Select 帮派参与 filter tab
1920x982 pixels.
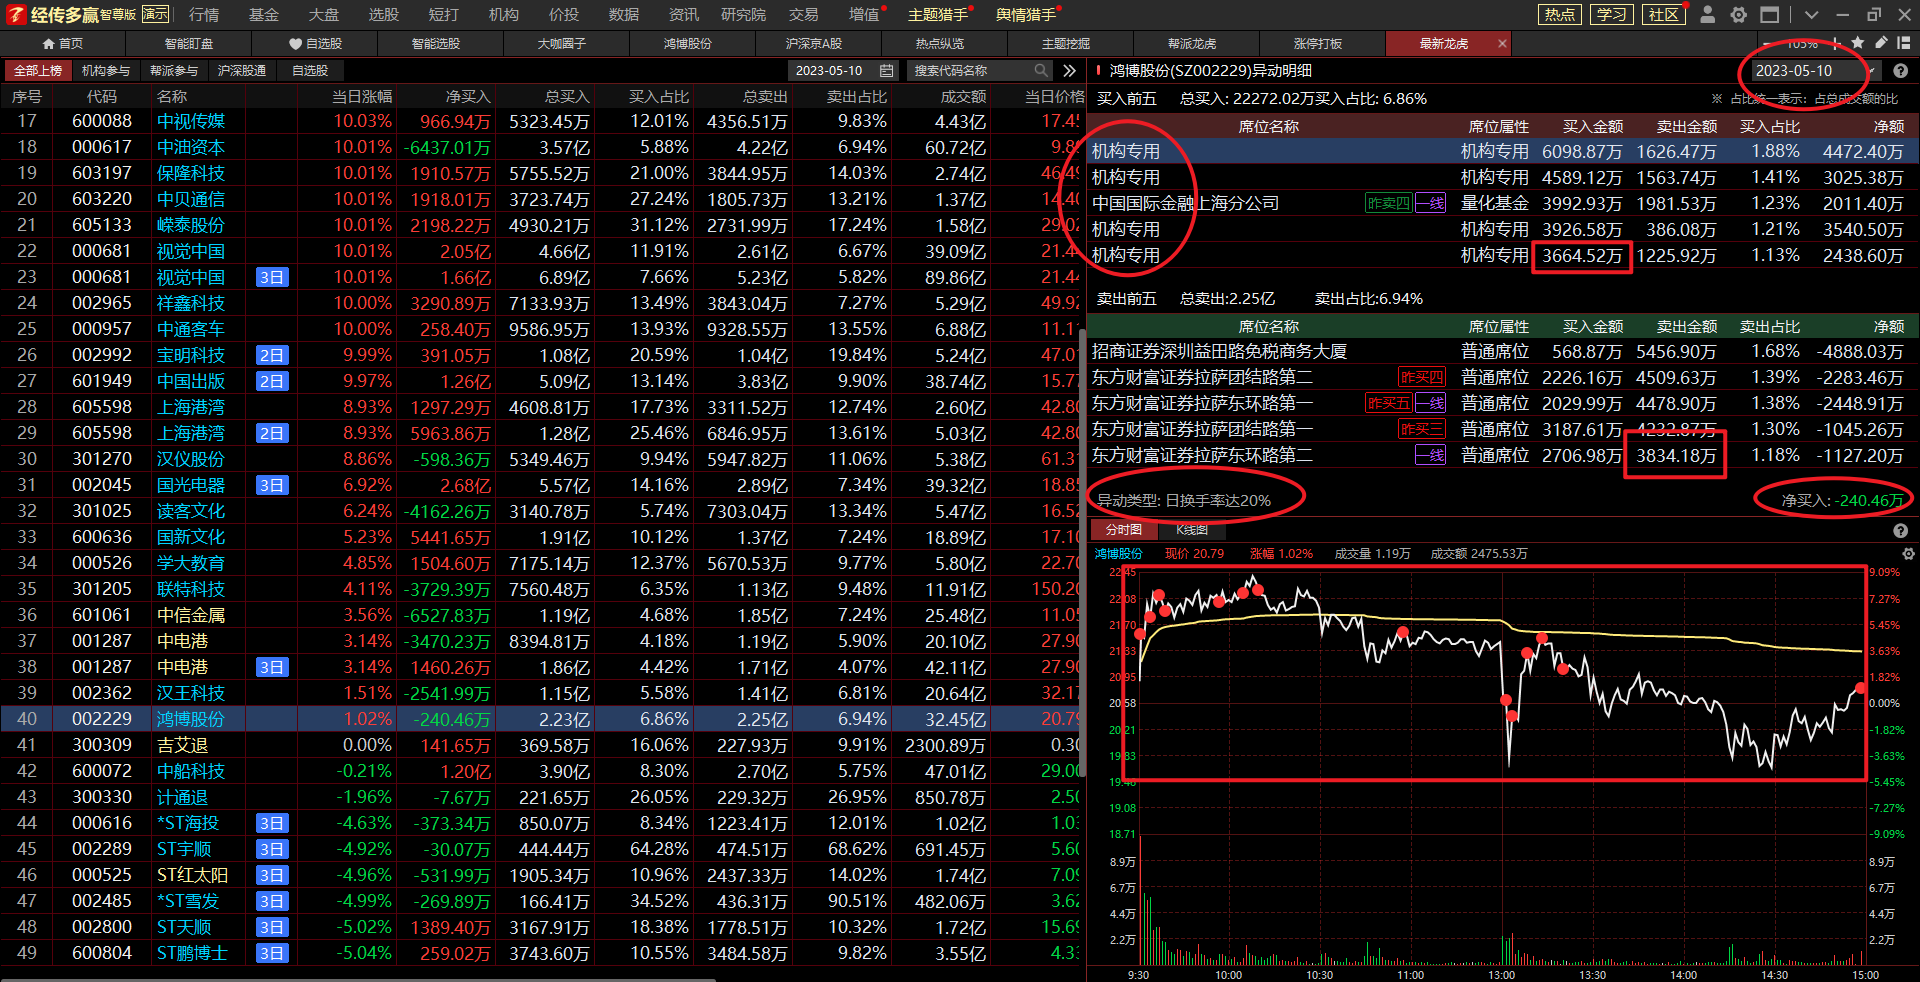(x=174, y=71)
